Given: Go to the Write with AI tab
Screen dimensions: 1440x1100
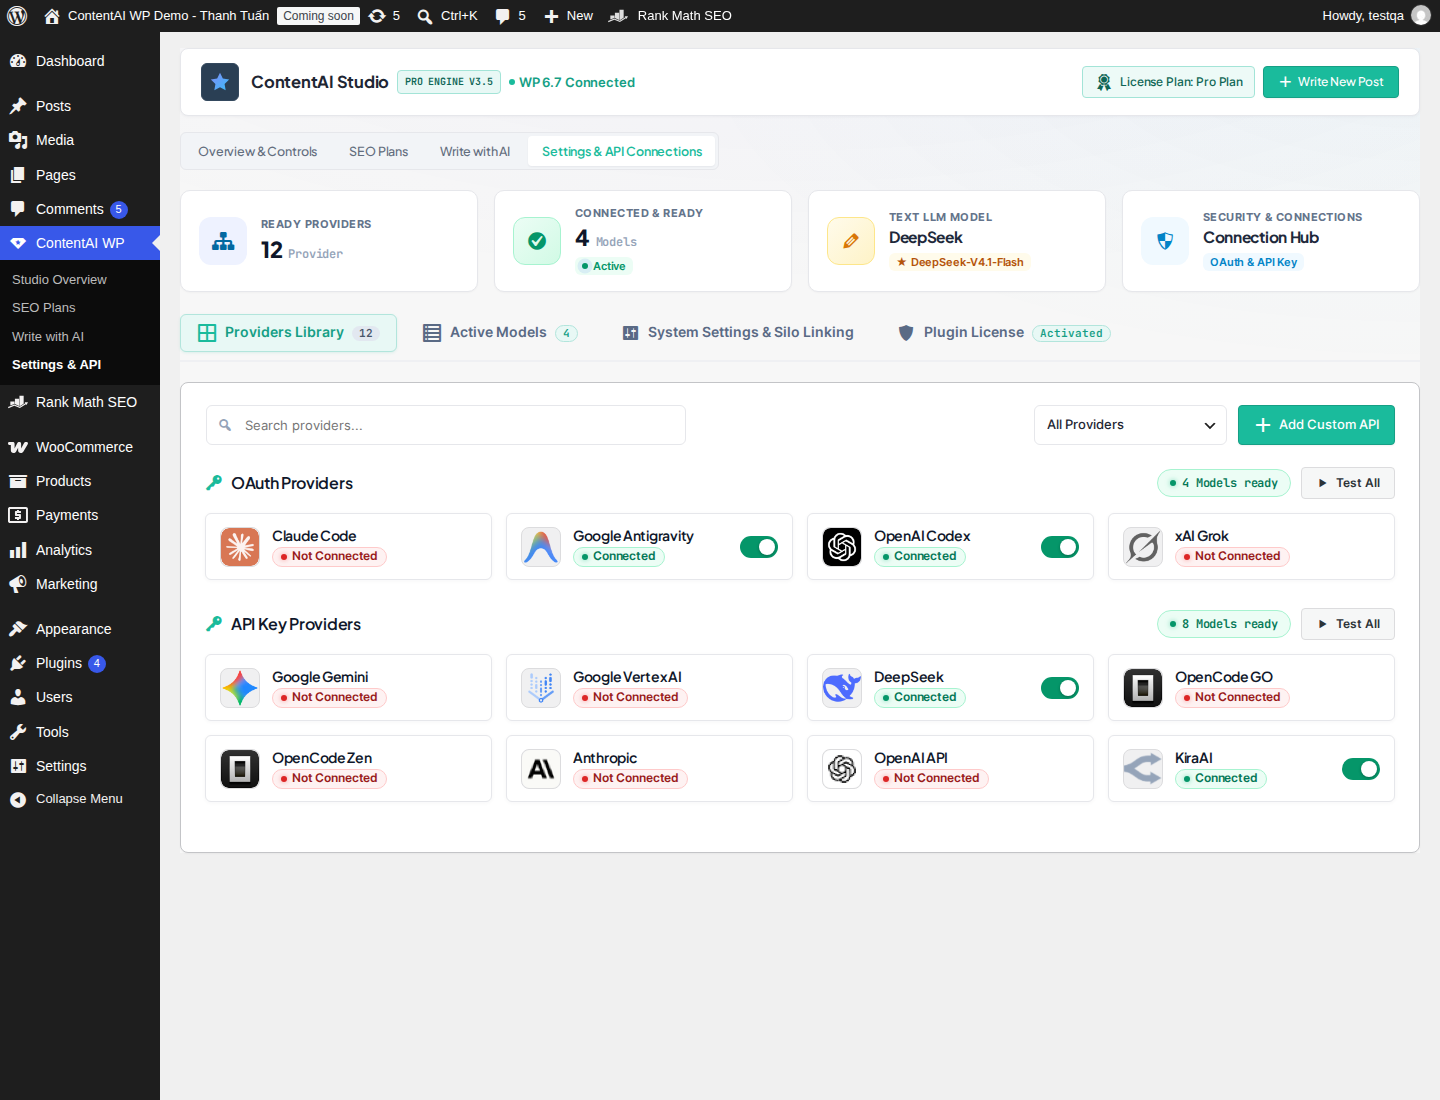Looking at the screenshot, I should click(475, 152).
